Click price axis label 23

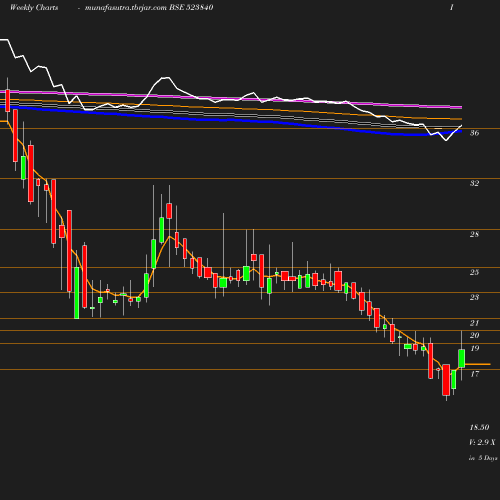pos(474,297)
